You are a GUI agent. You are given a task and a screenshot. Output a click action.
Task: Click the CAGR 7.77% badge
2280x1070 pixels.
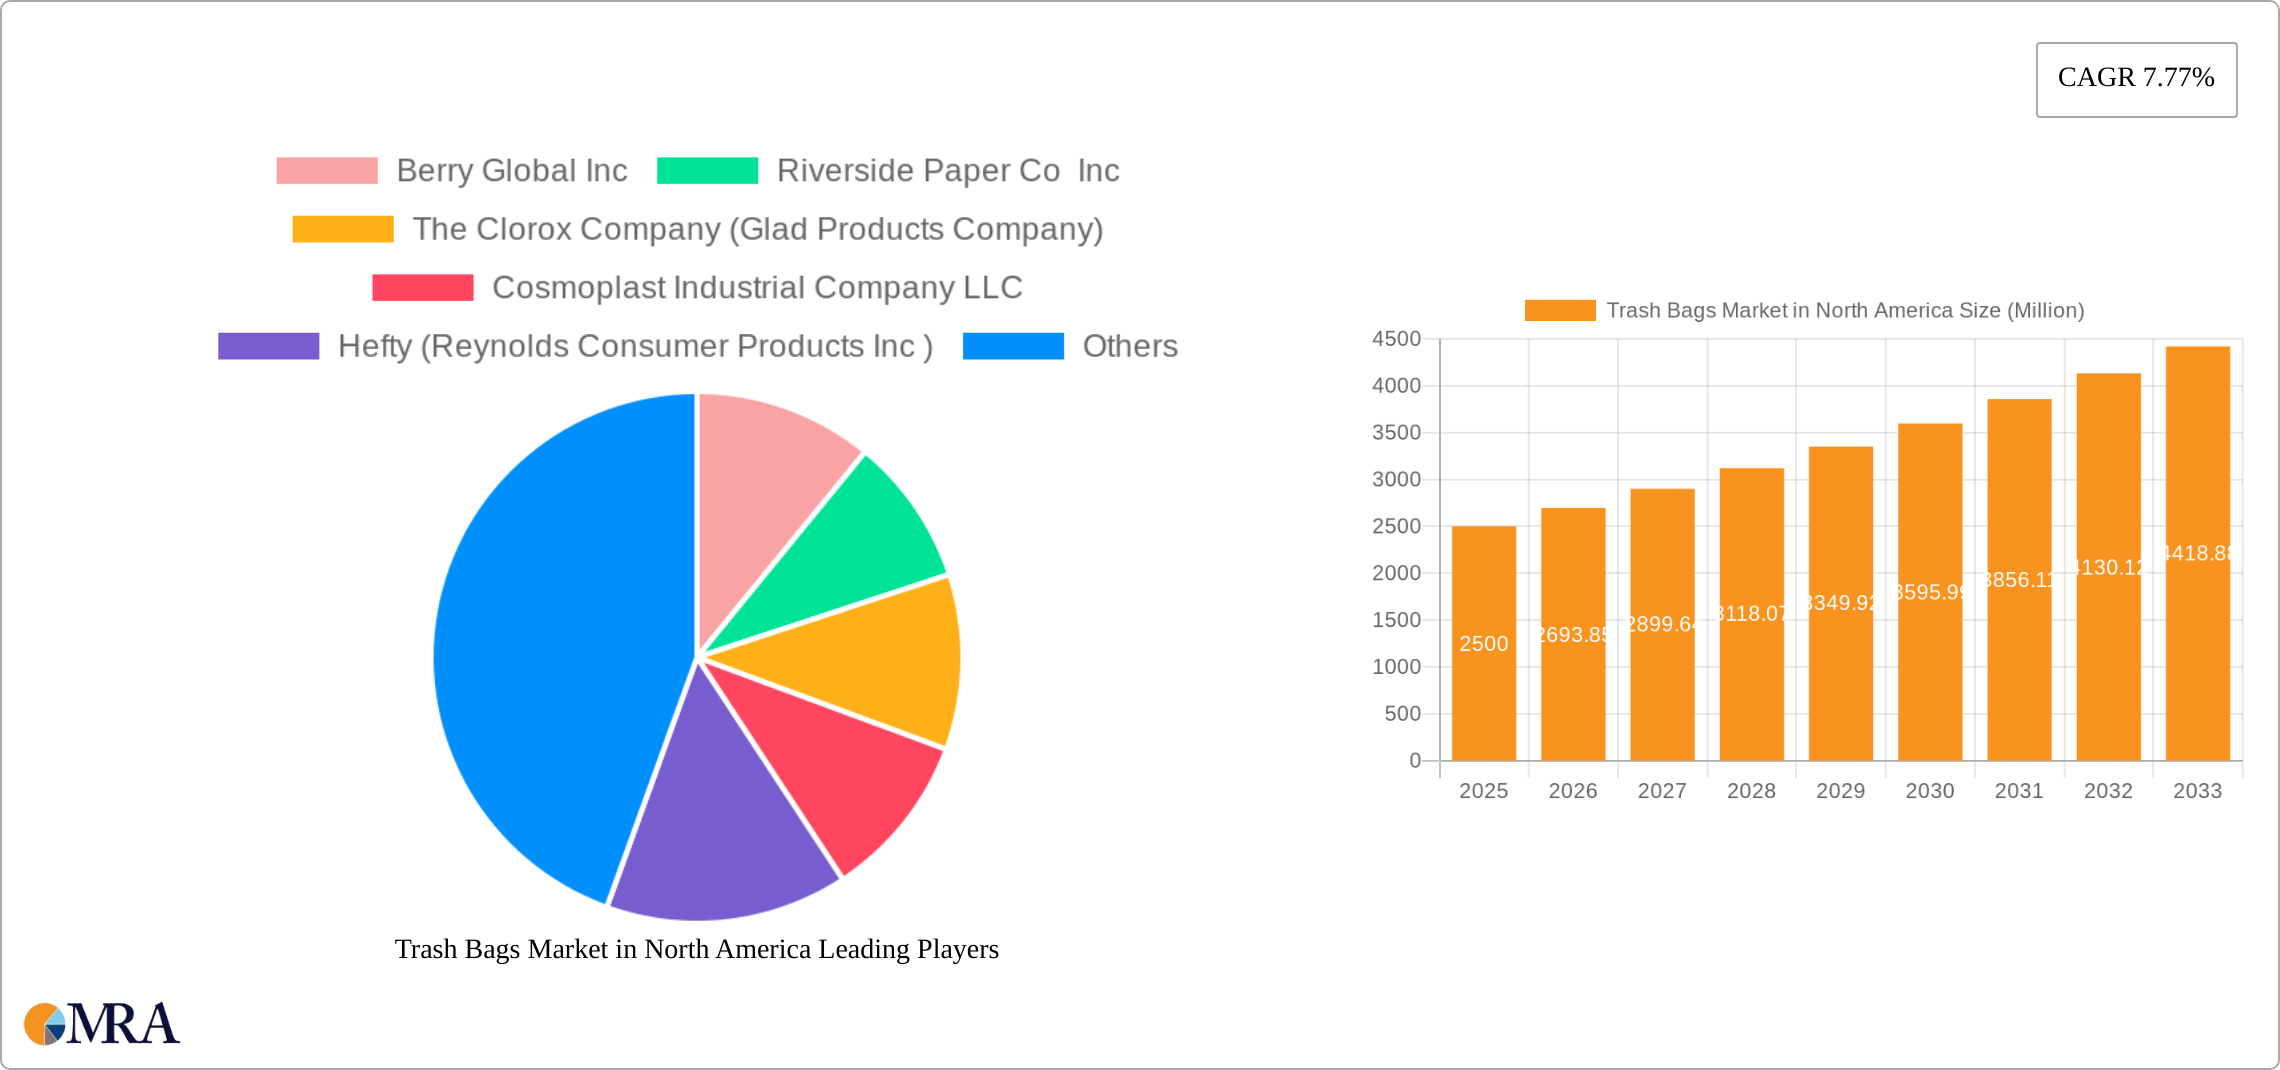pyautogui.click(x=2136, y=79)
